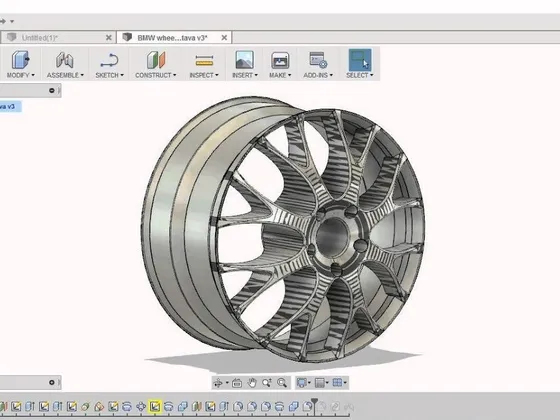The width and height of the screenshot is (560, 420).
Task: Open the ADD-INS dropdown menu
Action: pyautogui.click(x=318, y=75)
